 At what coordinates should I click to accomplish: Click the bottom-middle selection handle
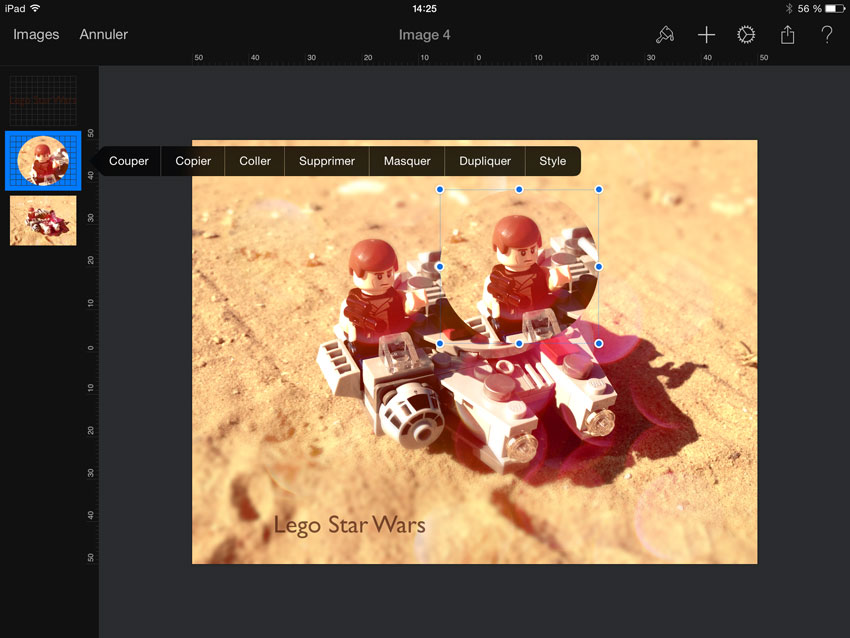point(519,344)
